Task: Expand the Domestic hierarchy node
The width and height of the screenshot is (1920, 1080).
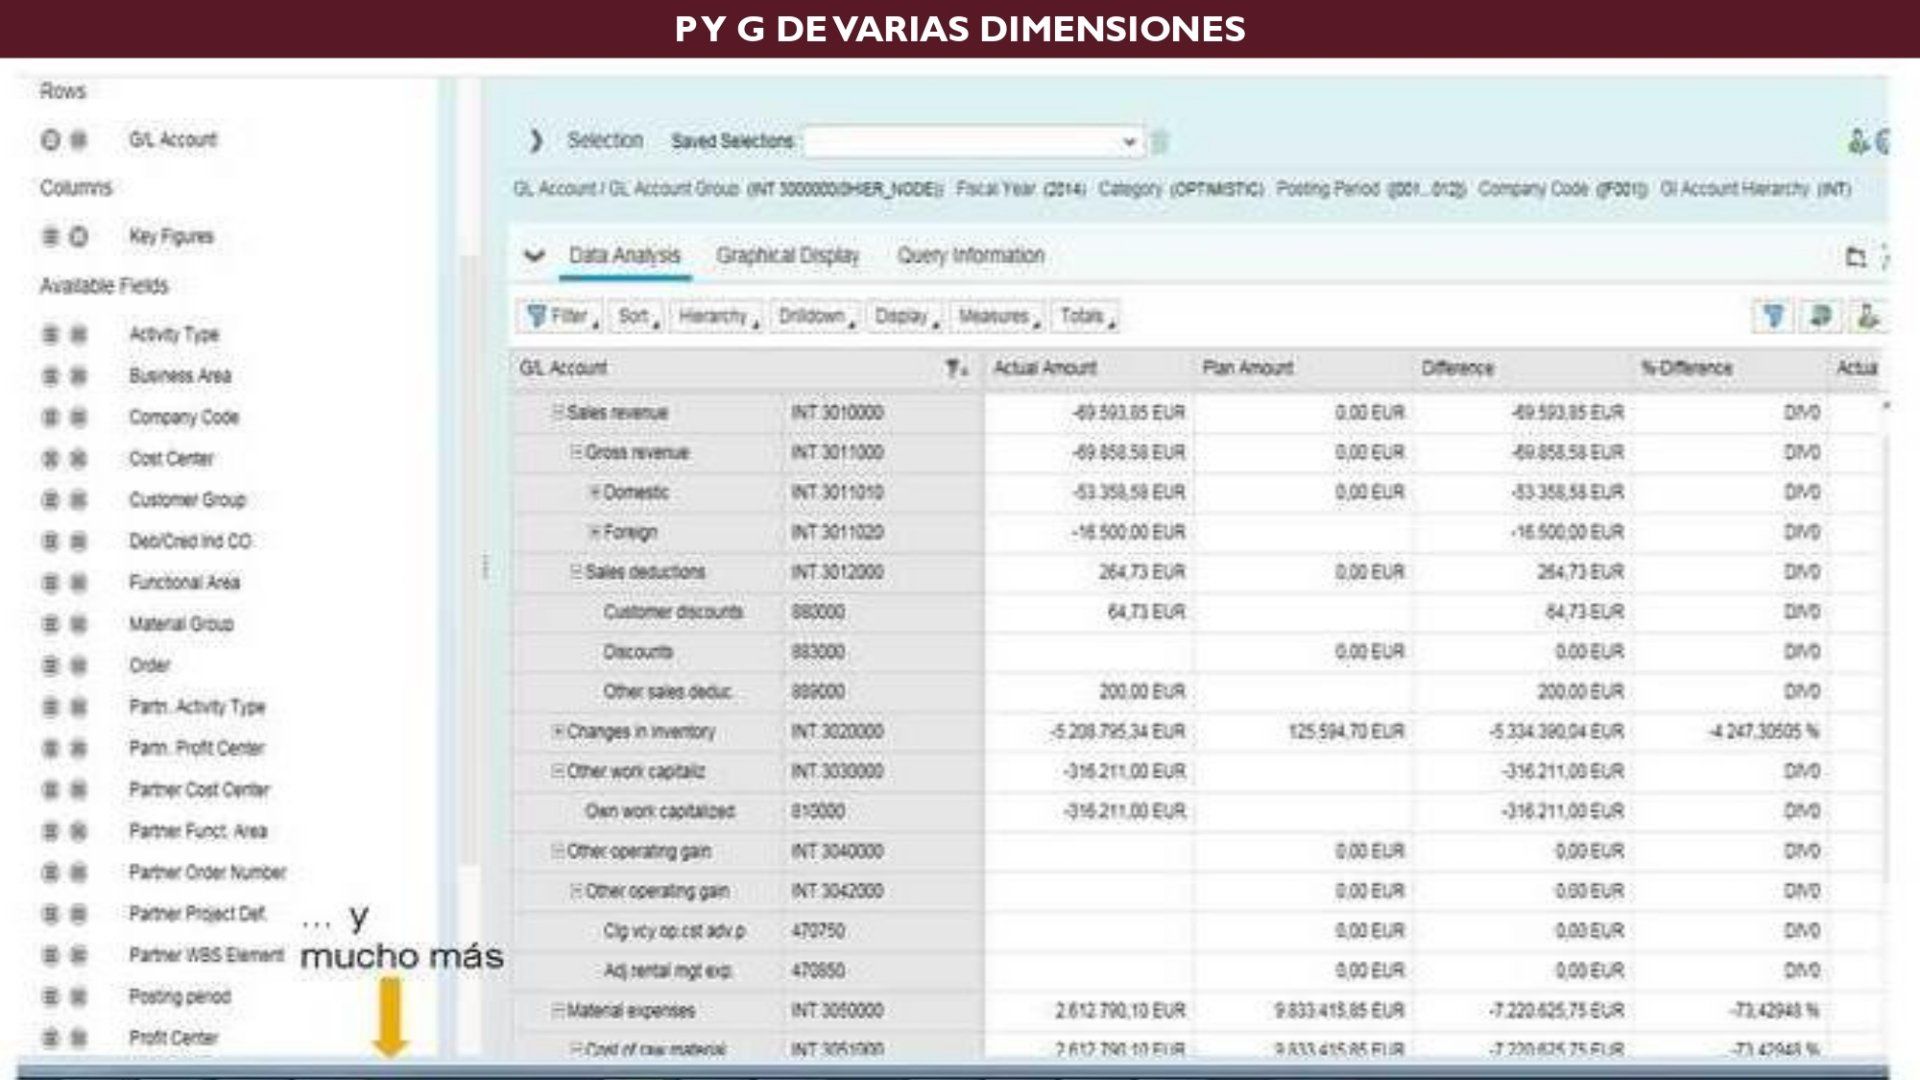Action: [x=594, y=492]
